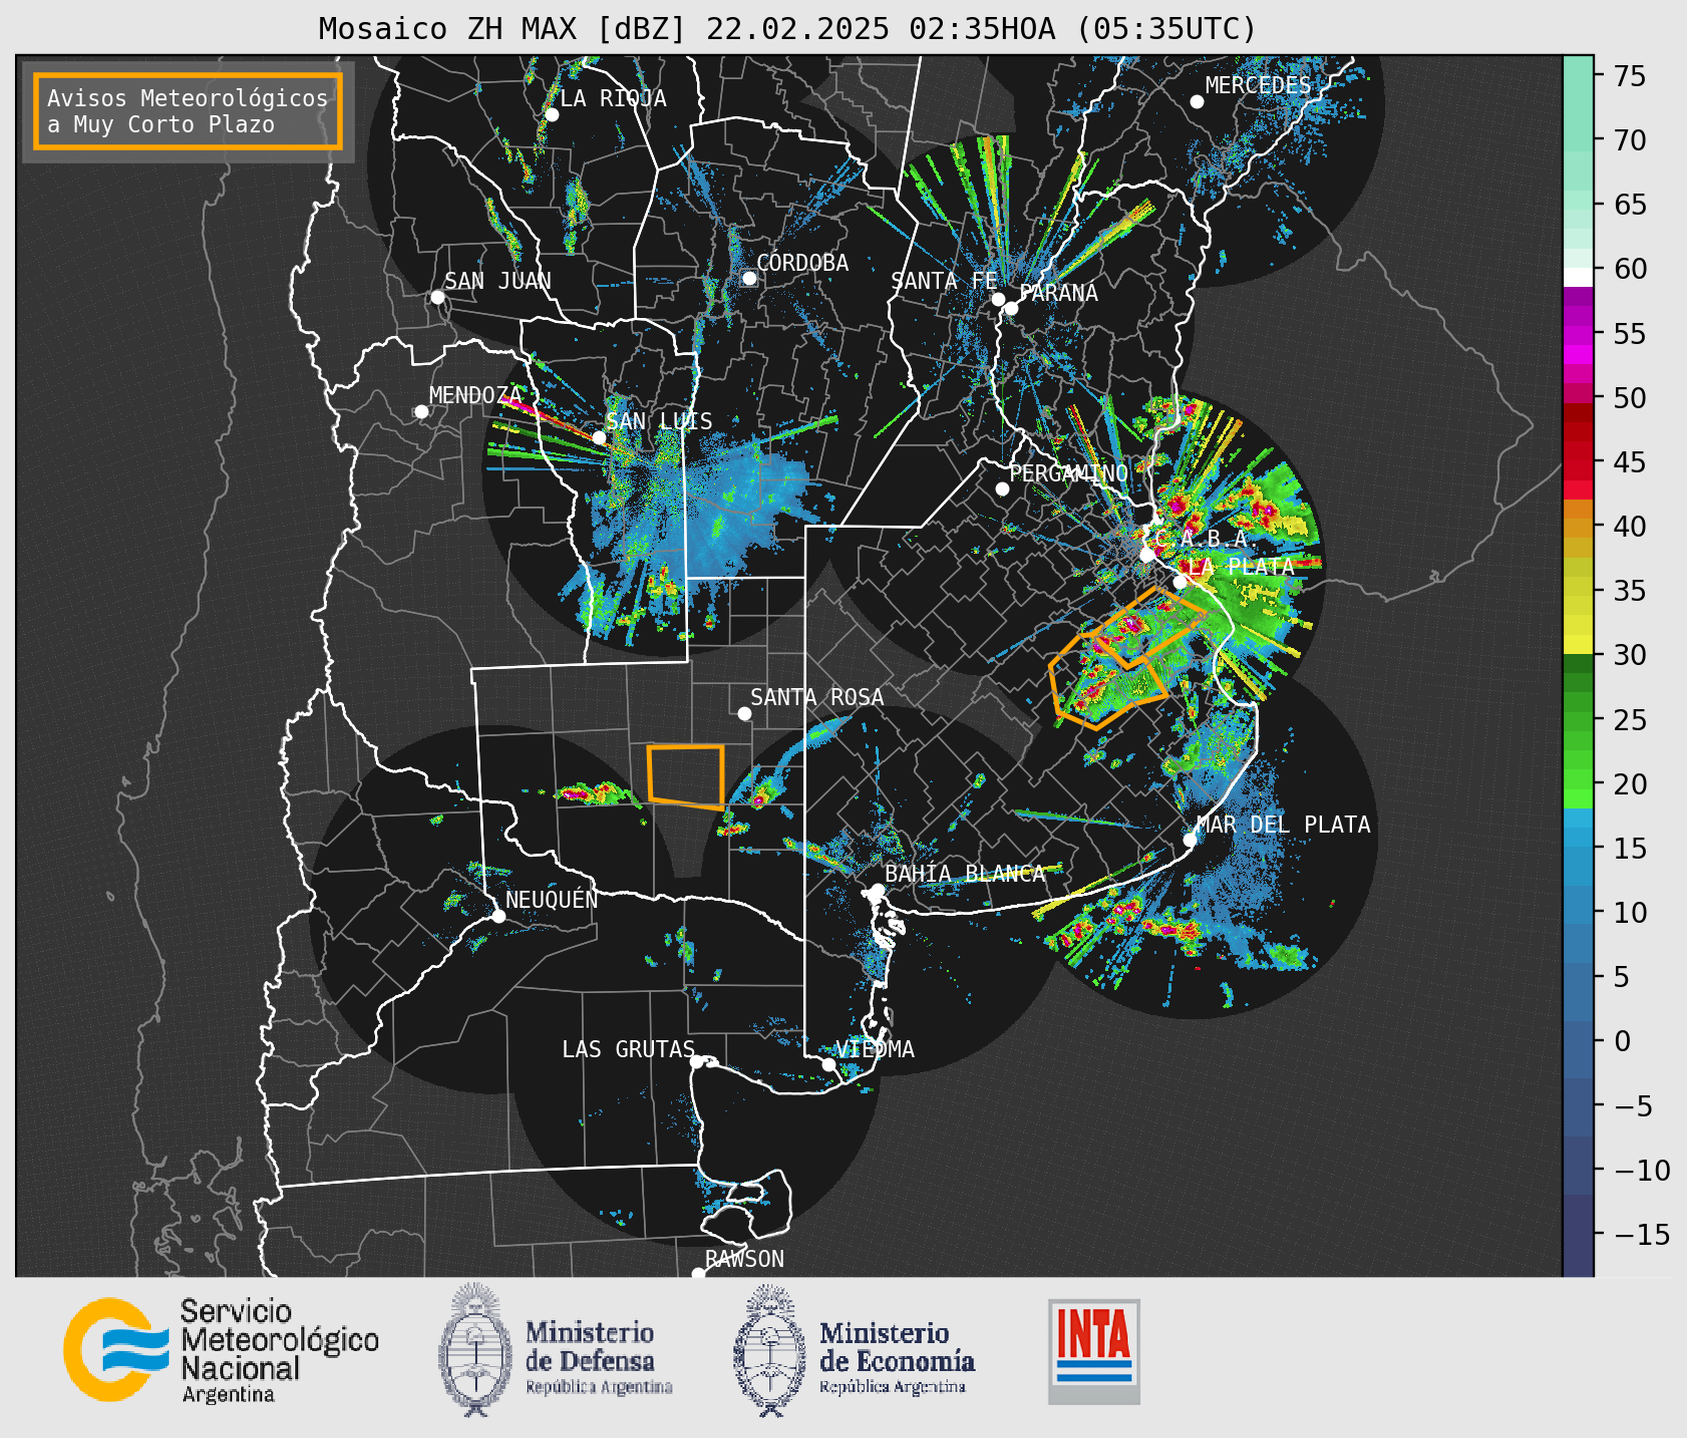Viewport: 1687px width, 1438px height.
Task: Click the Ministerio de Economía emblem
Action: pyautogui.click(x=769, y=1350)
